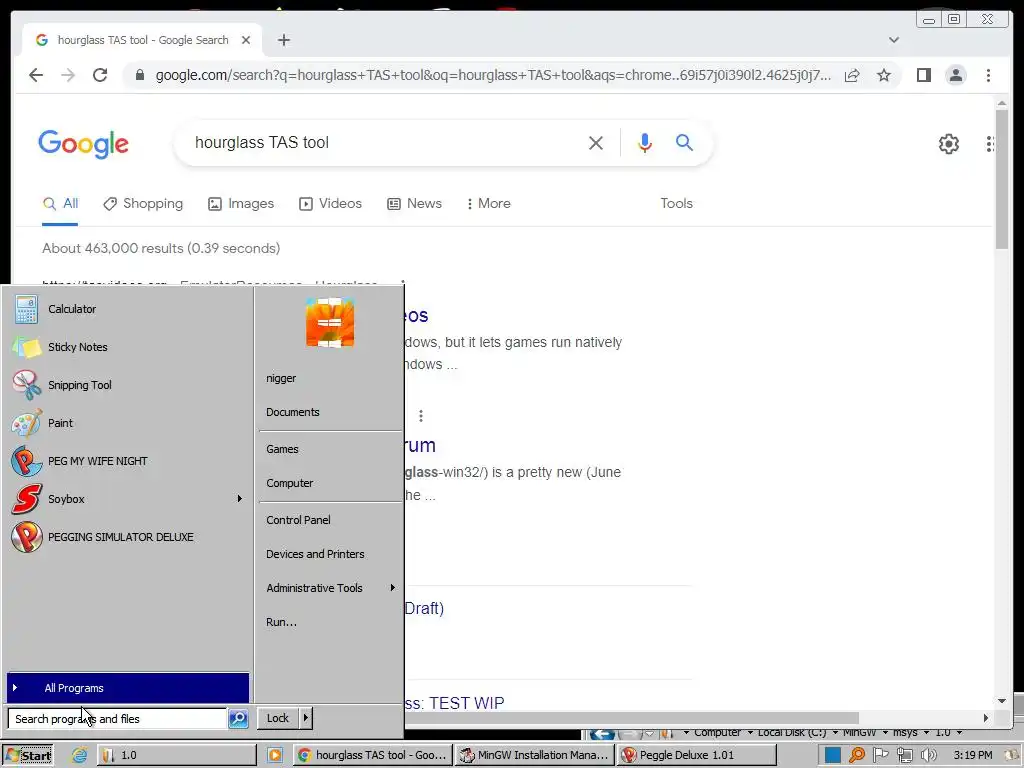Click the 3:19 PM taskbar clock

pyautogui.click(x=972, y=755)
